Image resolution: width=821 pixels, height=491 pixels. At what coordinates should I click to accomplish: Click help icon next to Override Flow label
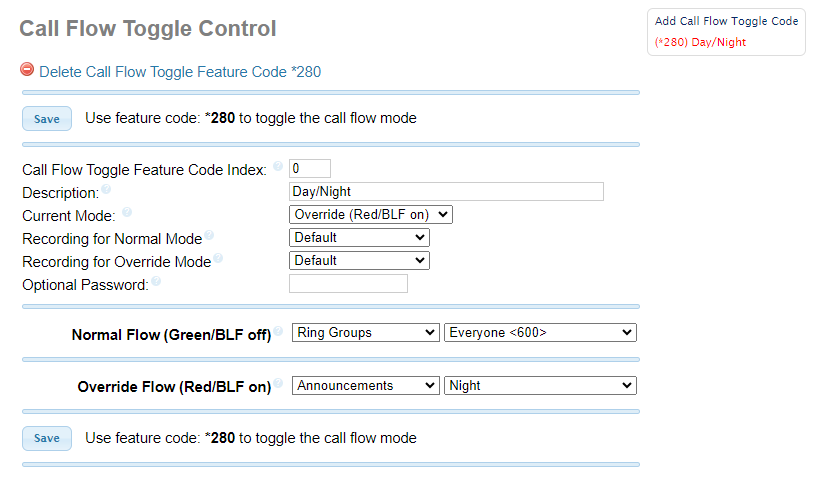click(x=278, y=383)
